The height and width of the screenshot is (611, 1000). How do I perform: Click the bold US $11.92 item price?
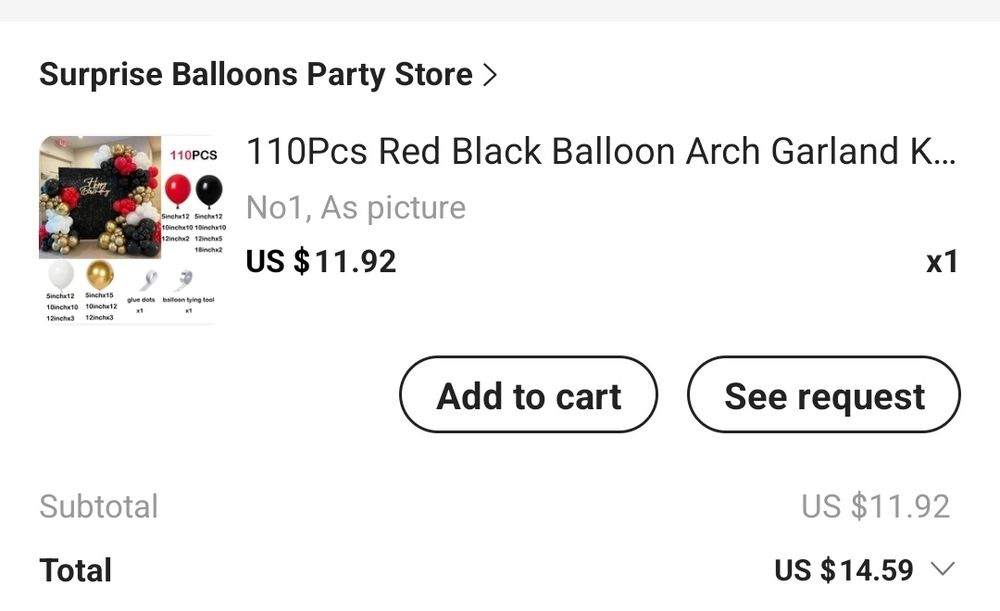[321, 262]
